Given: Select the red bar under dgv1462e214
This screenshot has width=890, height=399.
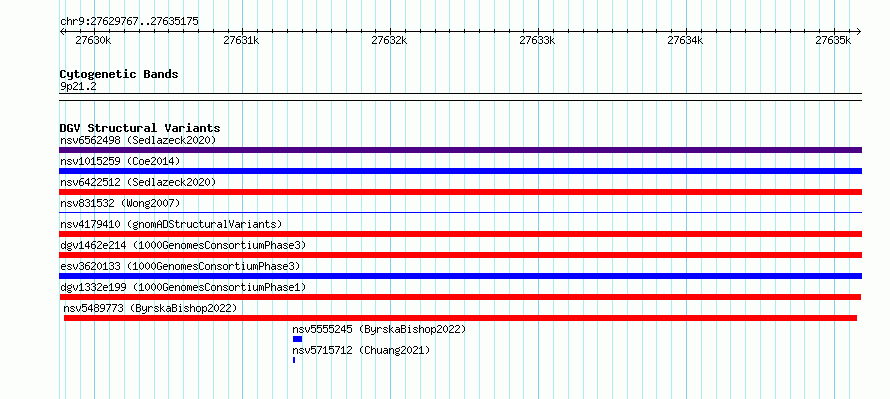Looking at the screenshot, I should click(x=460, y=255).
